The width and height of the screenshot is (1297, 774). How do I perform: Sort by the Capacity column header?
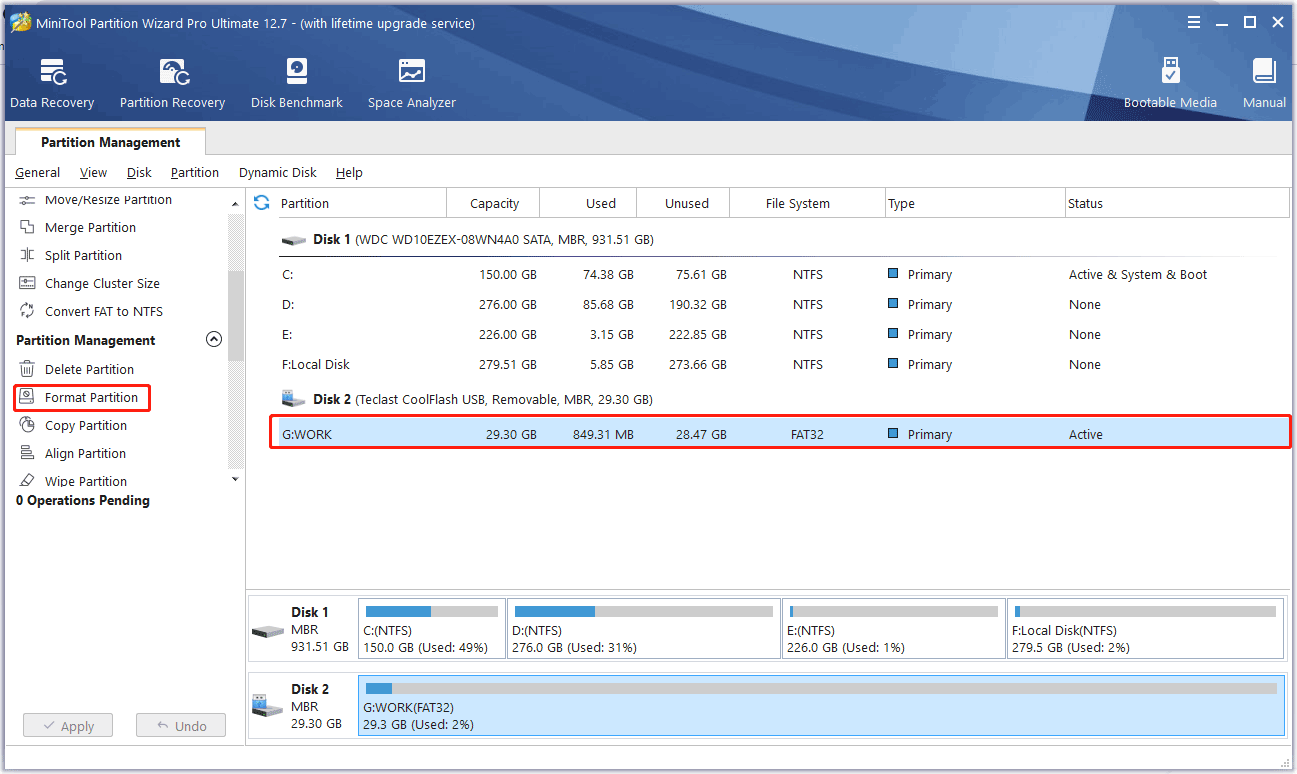click(494, 203)
